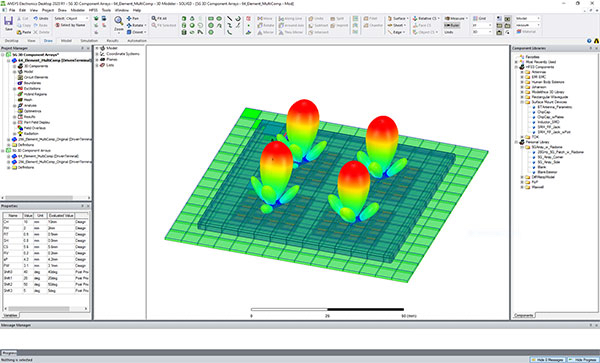Toggle the Ruler display button
600x363 pixels.
[x=452, y=25]
